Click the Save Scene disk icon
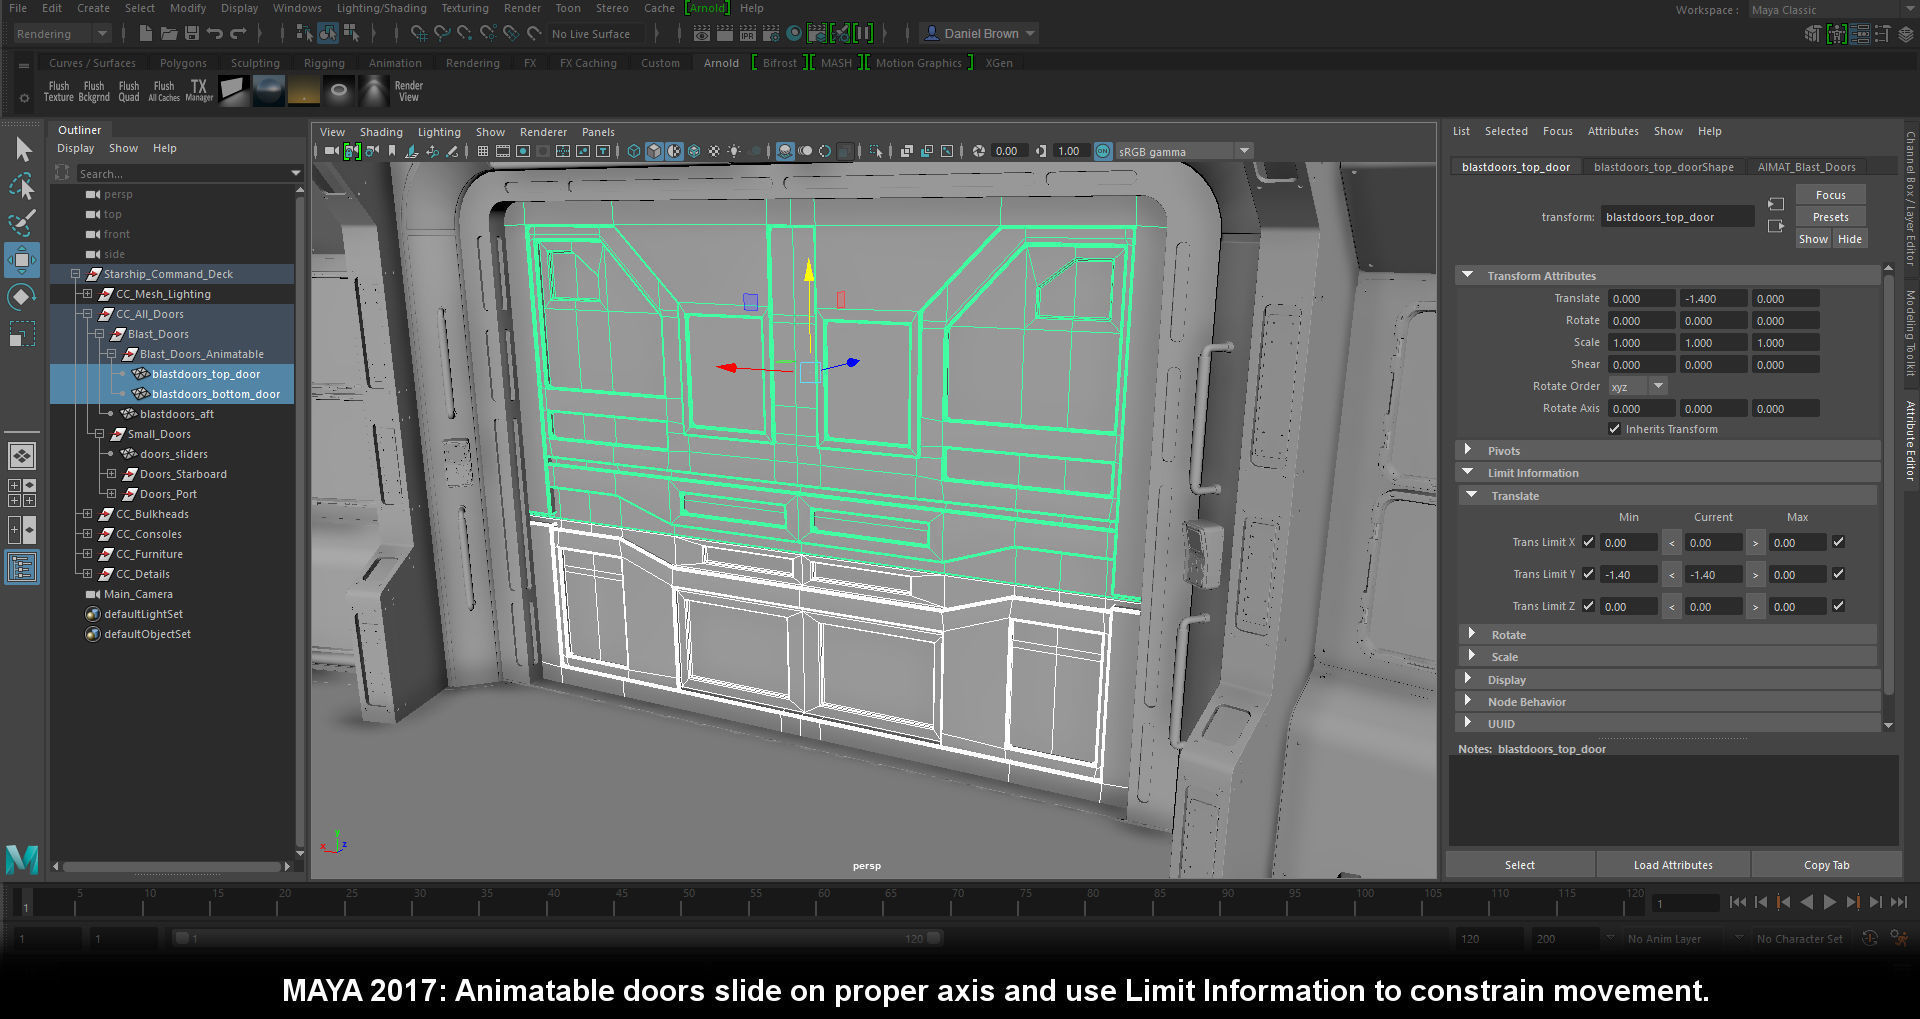The width and height of the screenshot is (1920, 1019). coord(192,34)
